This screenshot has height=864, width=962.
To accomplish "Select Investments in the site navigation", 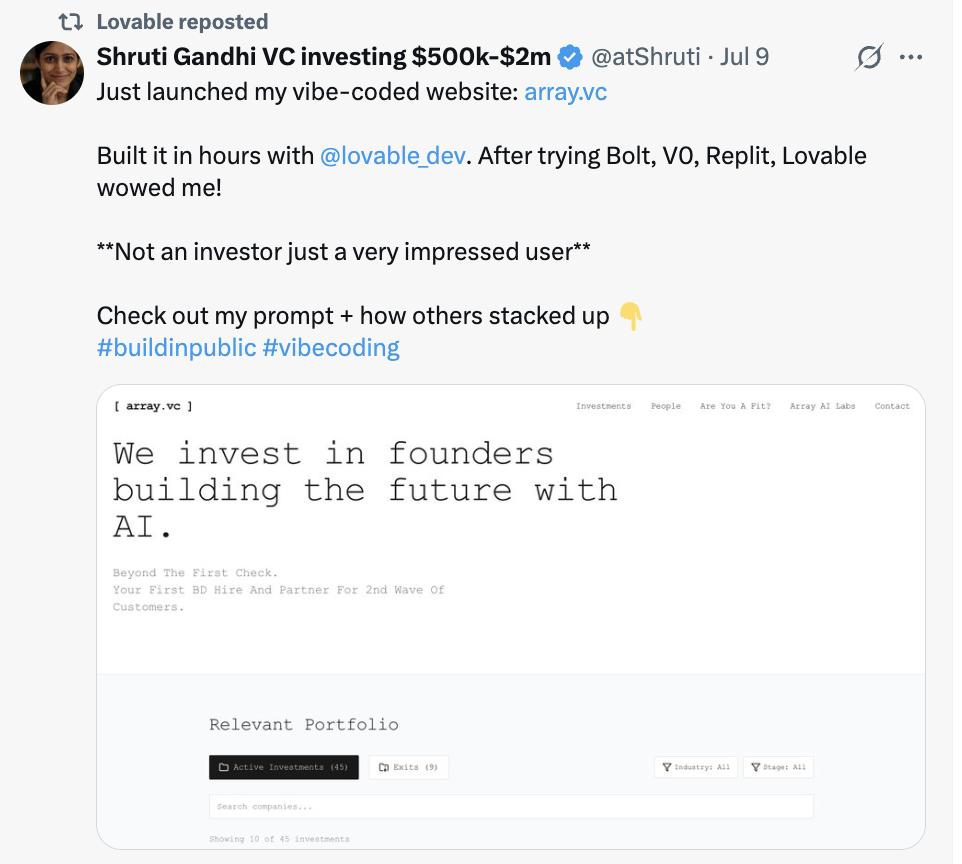I will [x=603, y=406].
